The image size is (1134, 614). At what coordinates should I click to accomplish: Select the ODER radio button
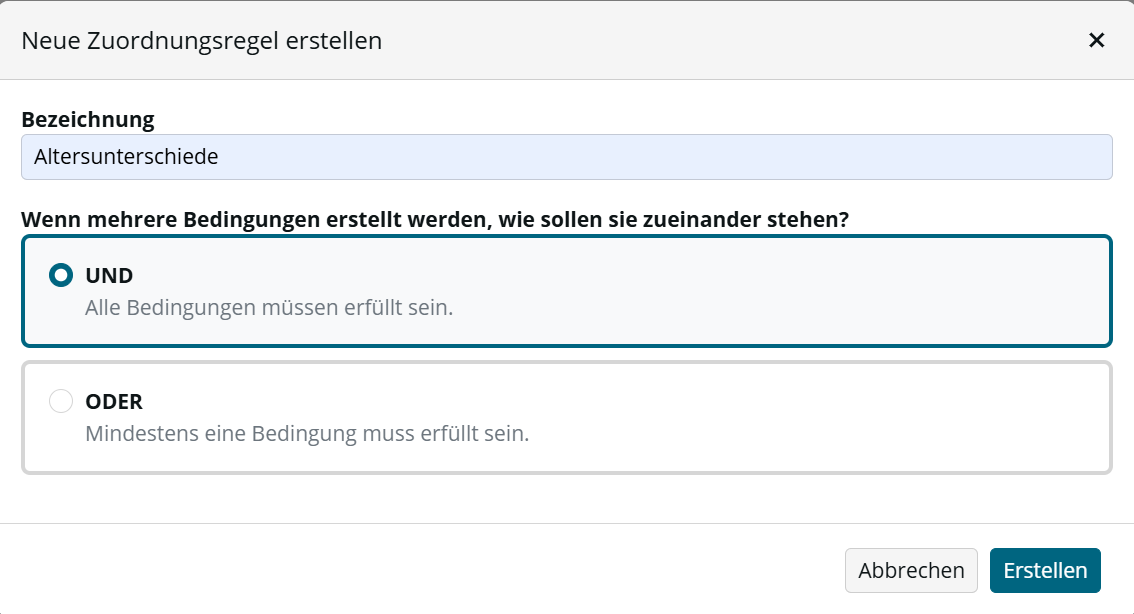click(x=61, y=401)
